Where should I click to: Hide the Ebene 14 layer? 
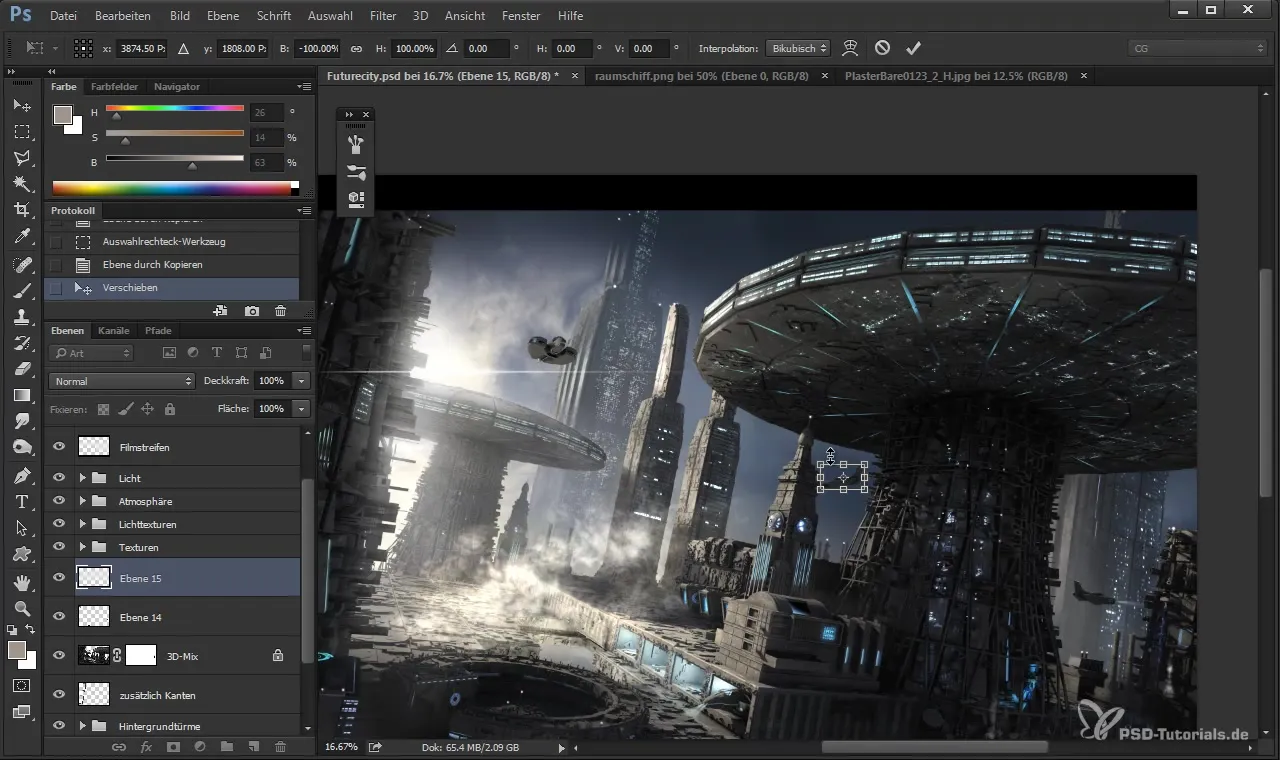(x=59, y=617)
